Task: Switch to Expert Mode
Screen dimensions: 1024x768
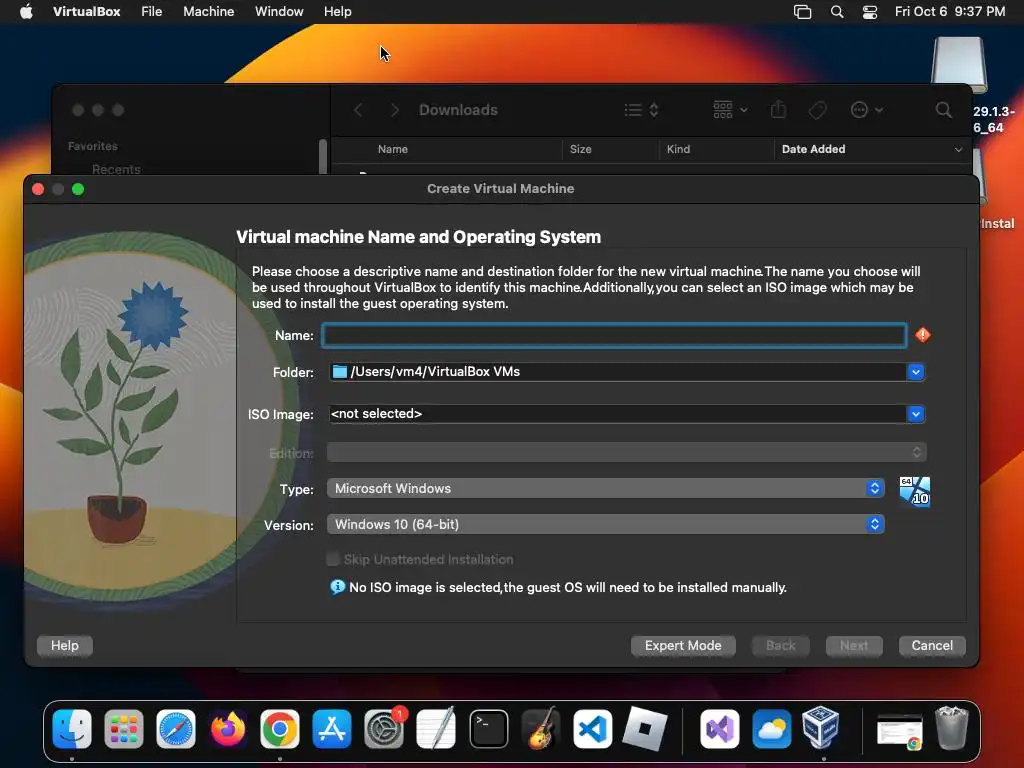Action: click(683, 645)
